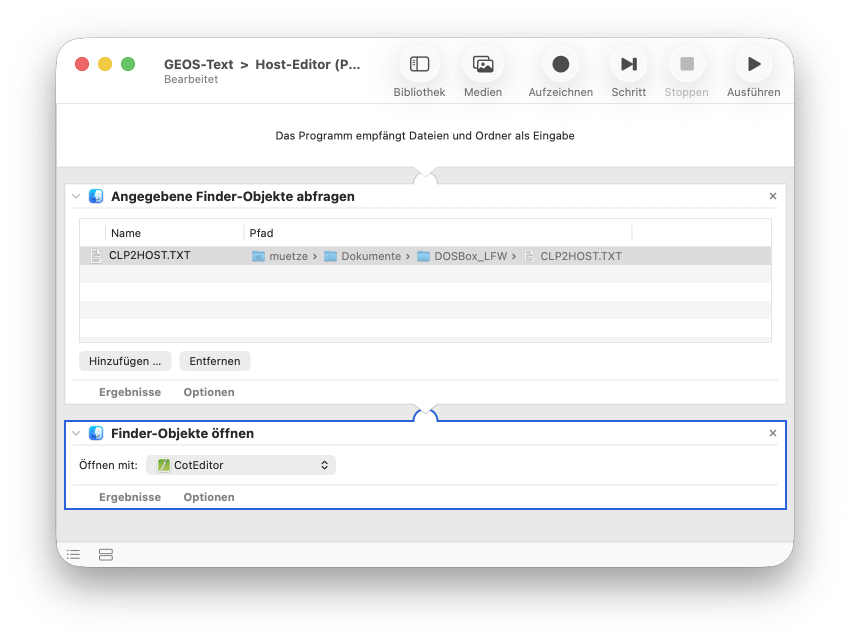Run the workflow with Ausführen
Image resolution: width=850 pixels, height=641 pixels.
(x=753, y=65)
